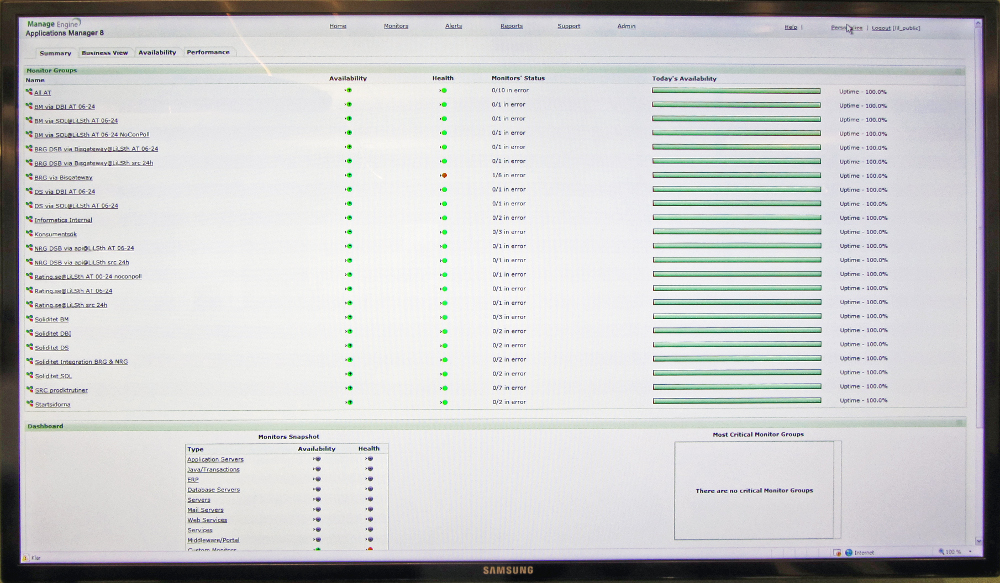The height and width of the screenshot is (583, 1000).
Task: Click availability icon for Soliditet DBI
Action: click(x=349, y=332)
